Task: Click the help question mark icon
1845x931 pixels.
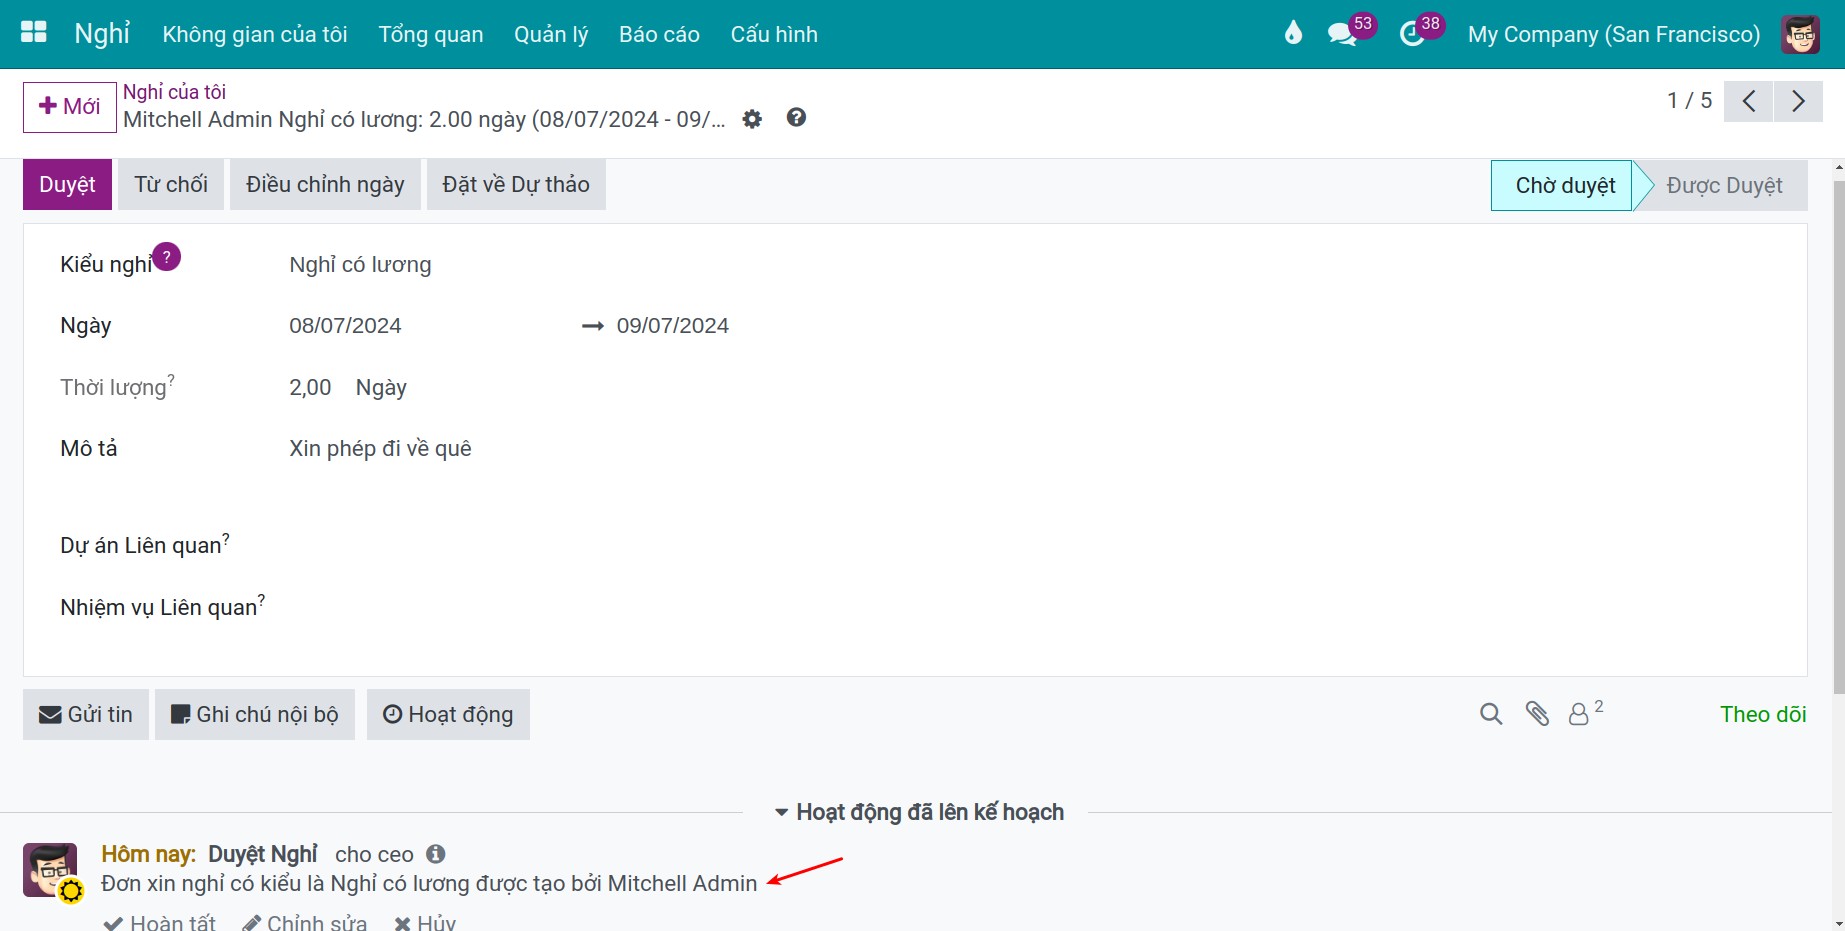Action: tap(796, 118)
